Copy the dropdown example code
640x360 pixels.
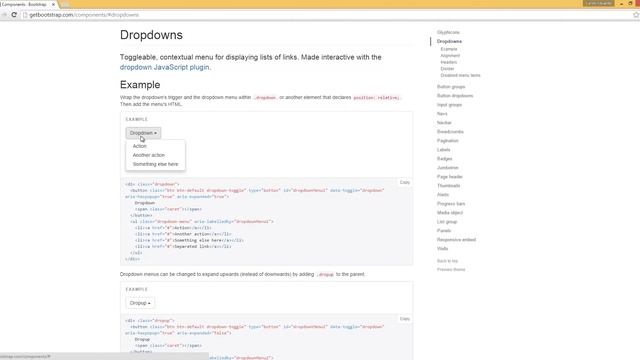(x=404, y=182)
